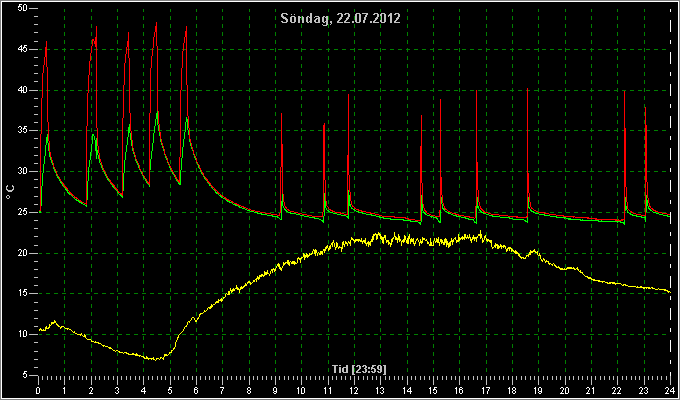This screenshot has width=680, height=400.
Task: Select hour 9 on the time axis
Action: (275, 390)
